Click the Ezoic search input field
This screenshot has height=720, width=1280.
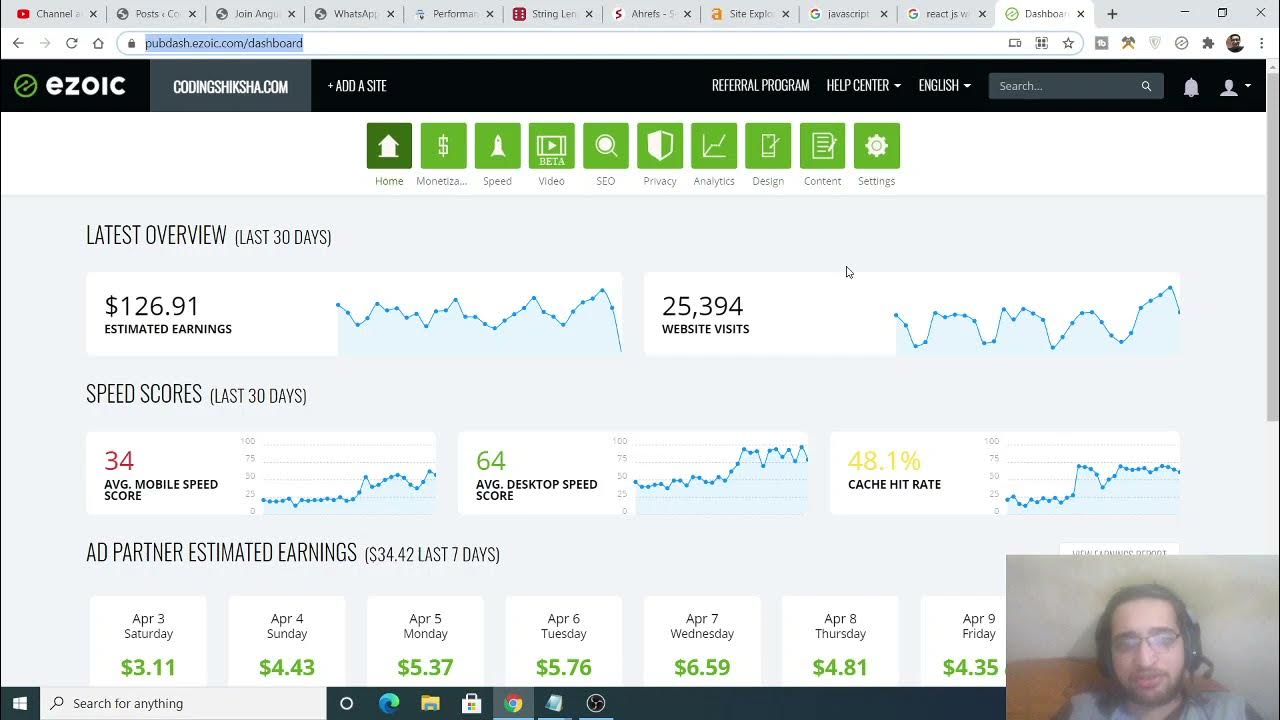pyautogui.click(x=1066, y=86)
